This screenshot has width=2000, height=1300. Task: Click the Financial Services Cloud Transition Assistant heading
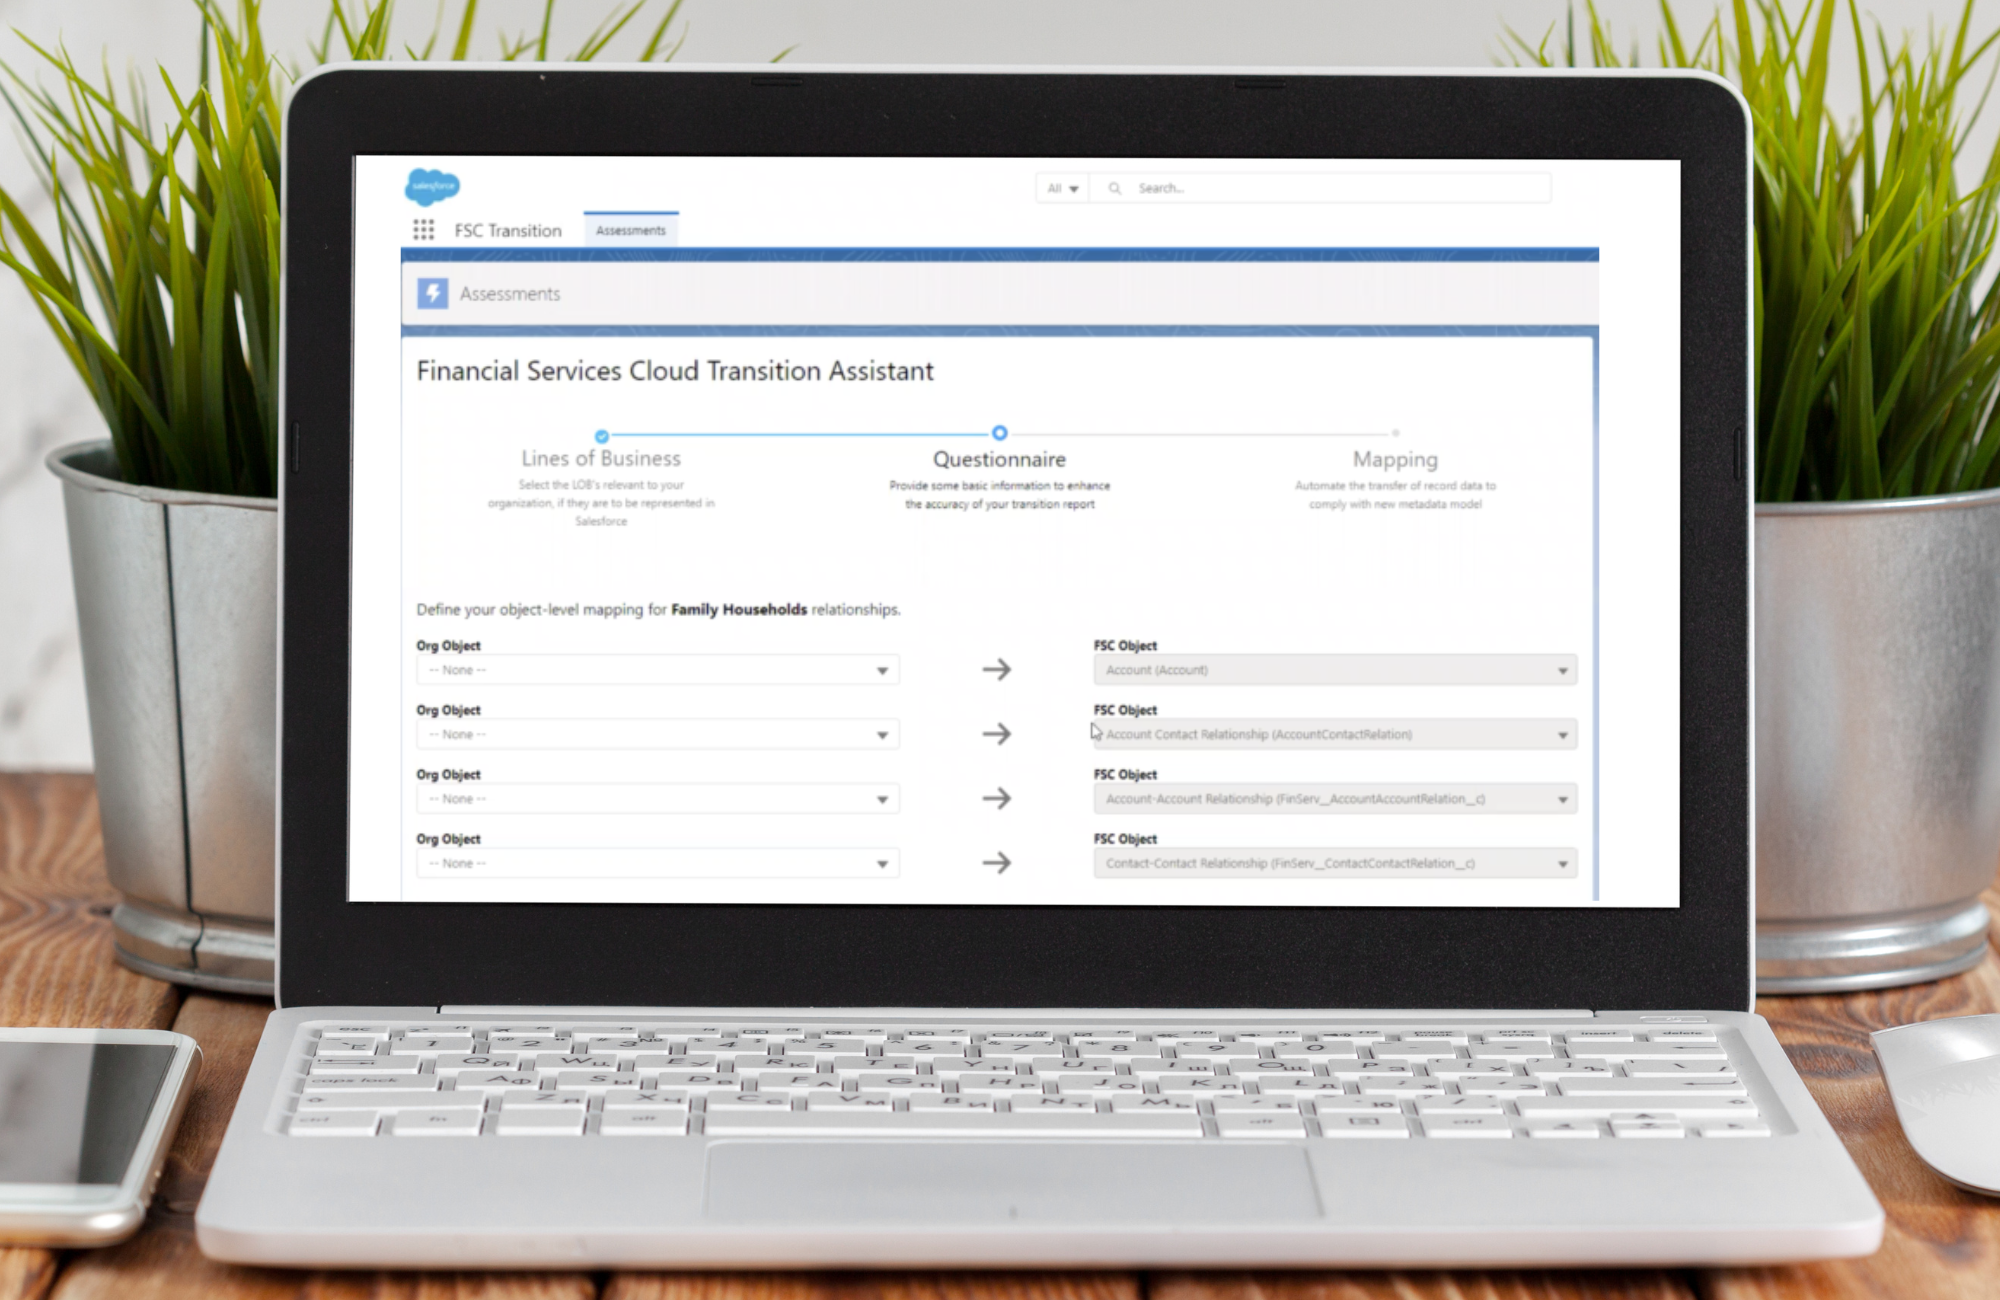click(675, 371)
